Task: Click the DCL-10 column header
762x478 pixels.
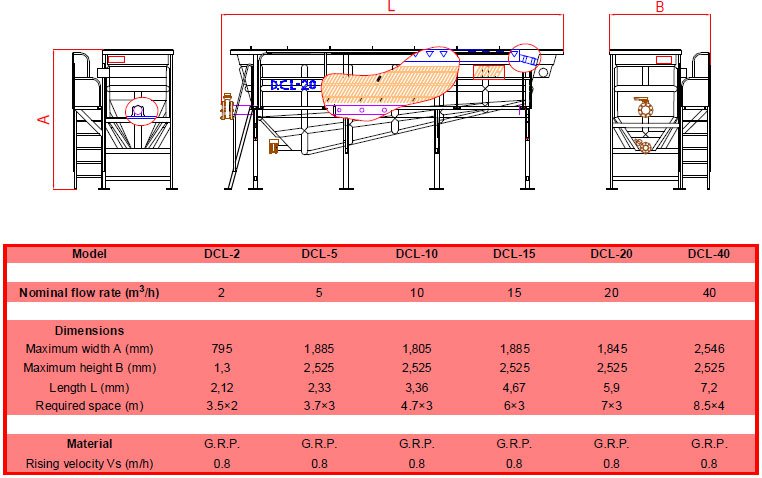Action: coord(416,254)
